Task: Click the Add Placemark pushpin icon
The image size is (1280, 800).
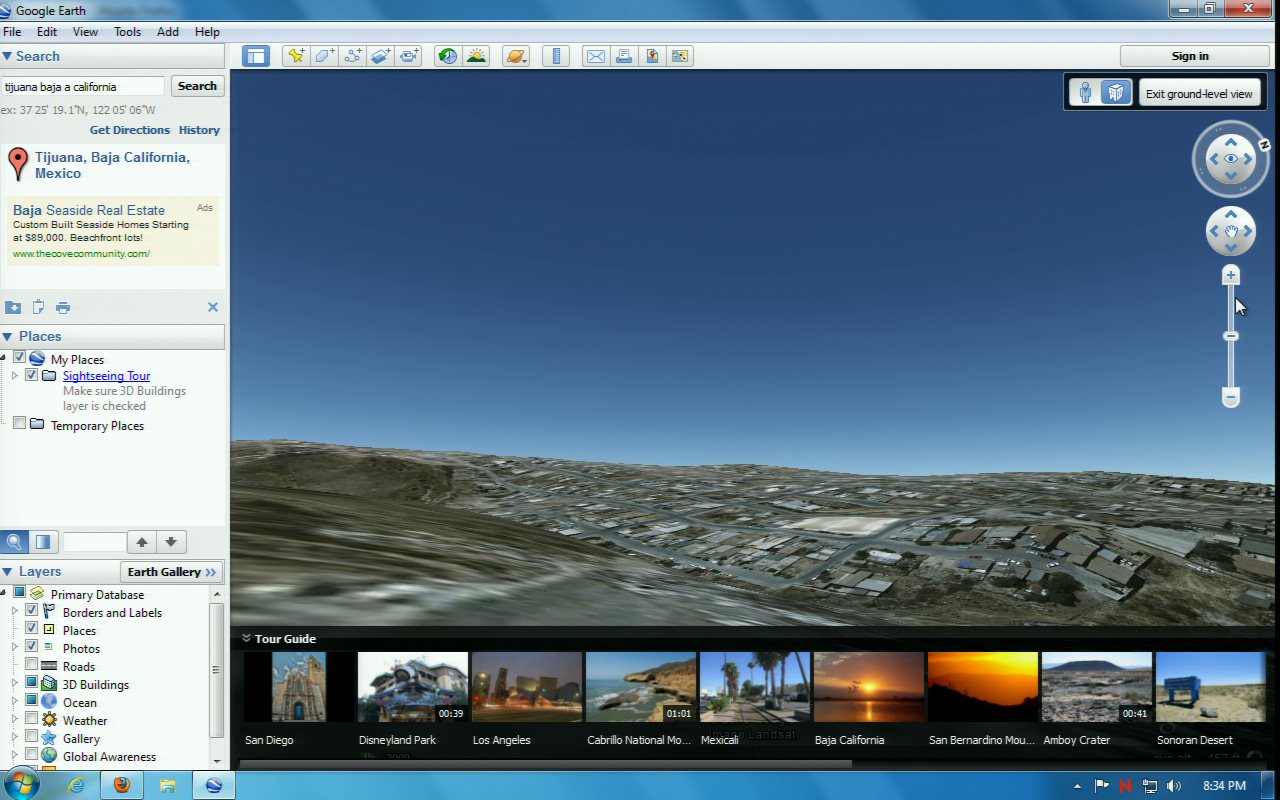Action: pyautogui.click(x=295, y=56)
